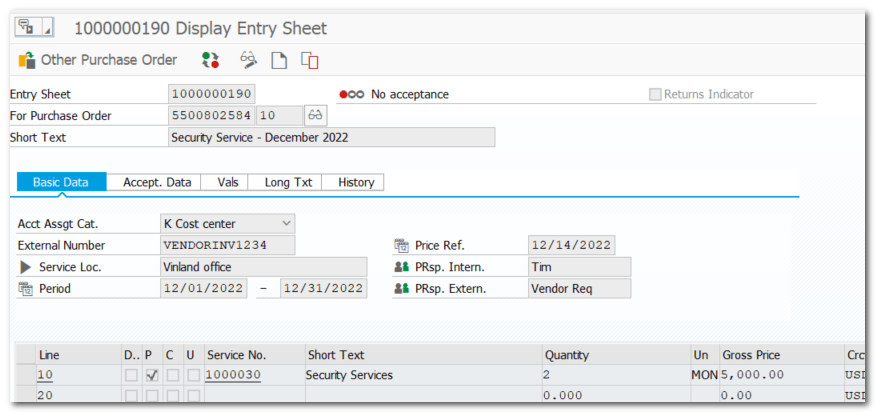Click glasses icon next to purchase order item

[x=316, y=116]
